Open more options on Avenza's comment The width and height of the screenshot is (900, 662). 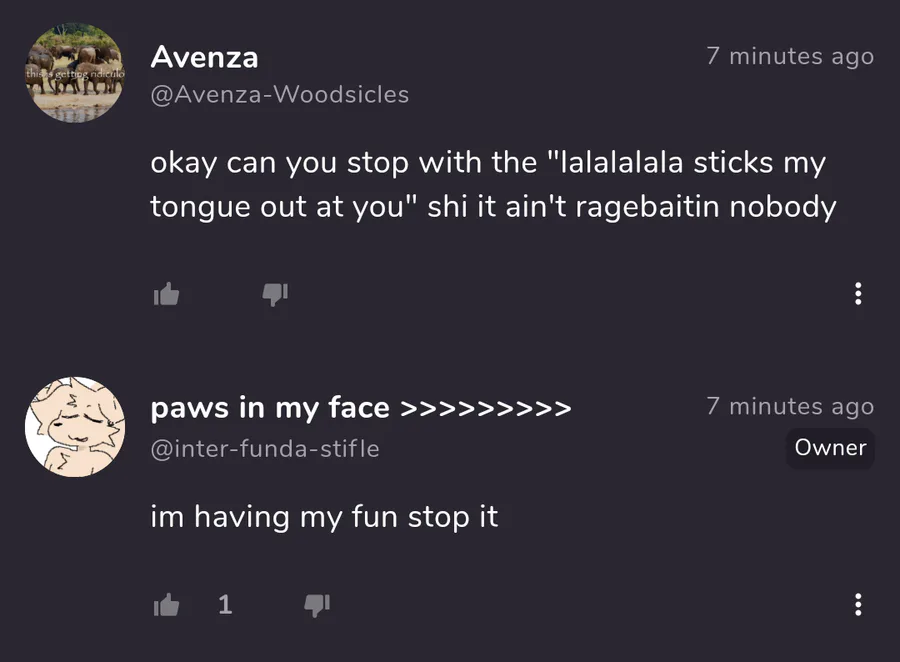point(857,294)
